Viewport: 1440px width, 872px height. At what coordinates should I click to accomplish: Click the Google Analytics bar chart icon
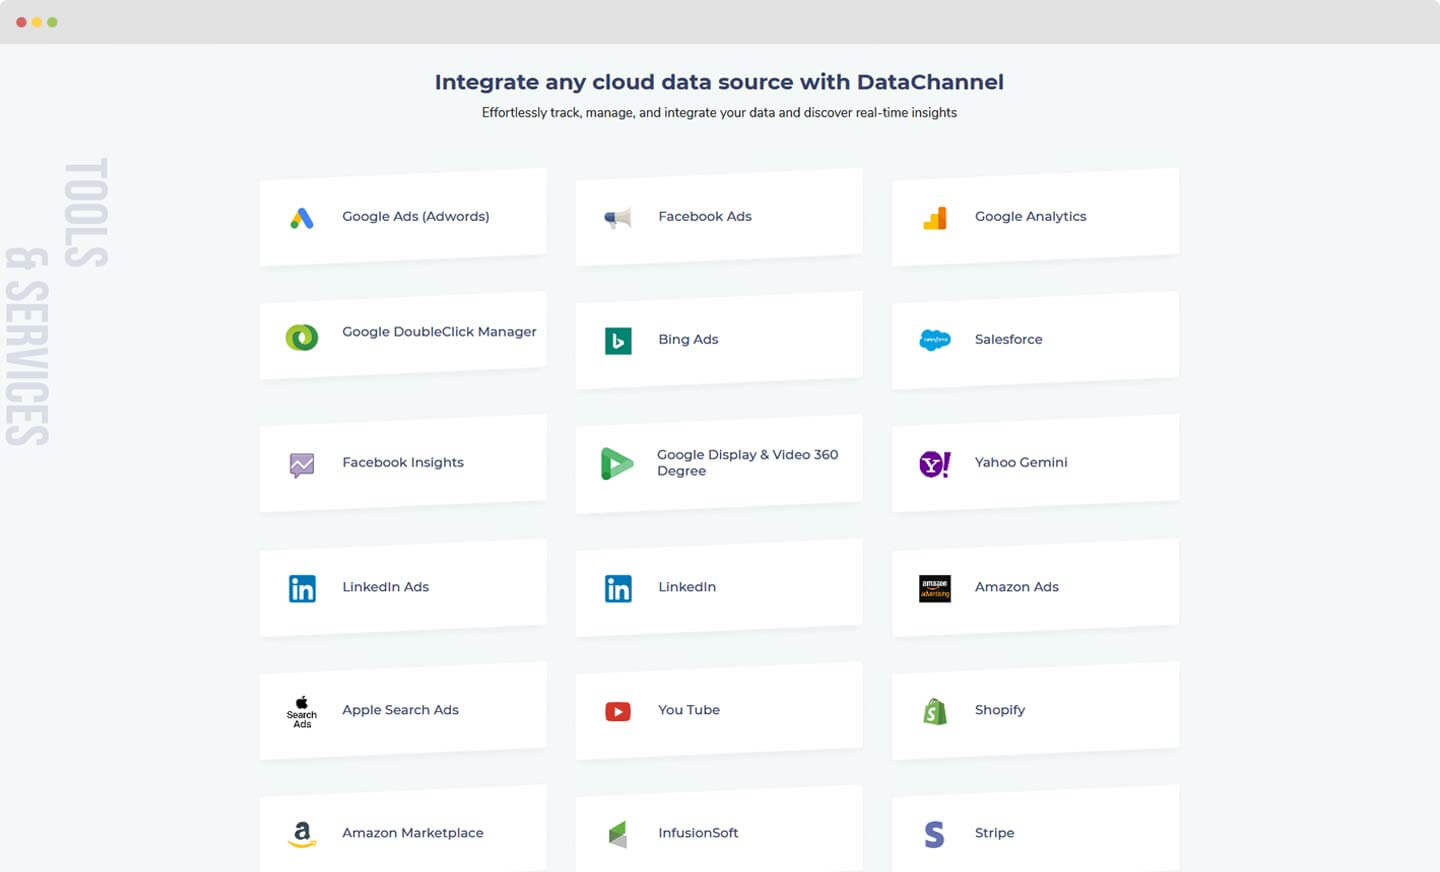(x=935, y=218)
